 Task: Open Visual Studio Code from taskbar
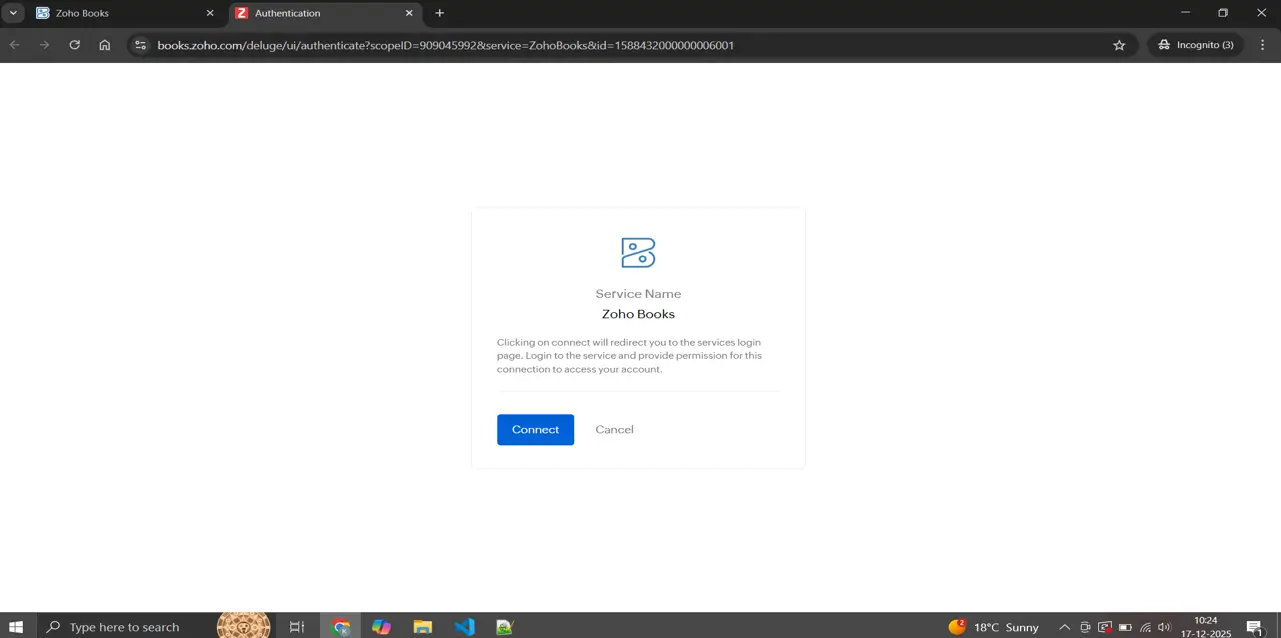tap(464, 627)
